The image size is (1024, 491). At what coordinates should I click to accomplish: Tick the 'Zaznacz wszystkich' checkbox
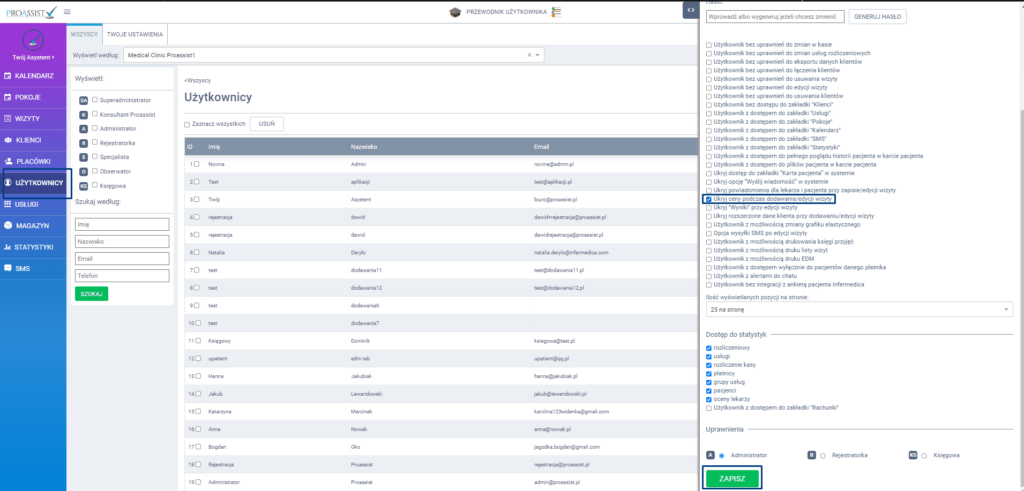pos(187,124)
